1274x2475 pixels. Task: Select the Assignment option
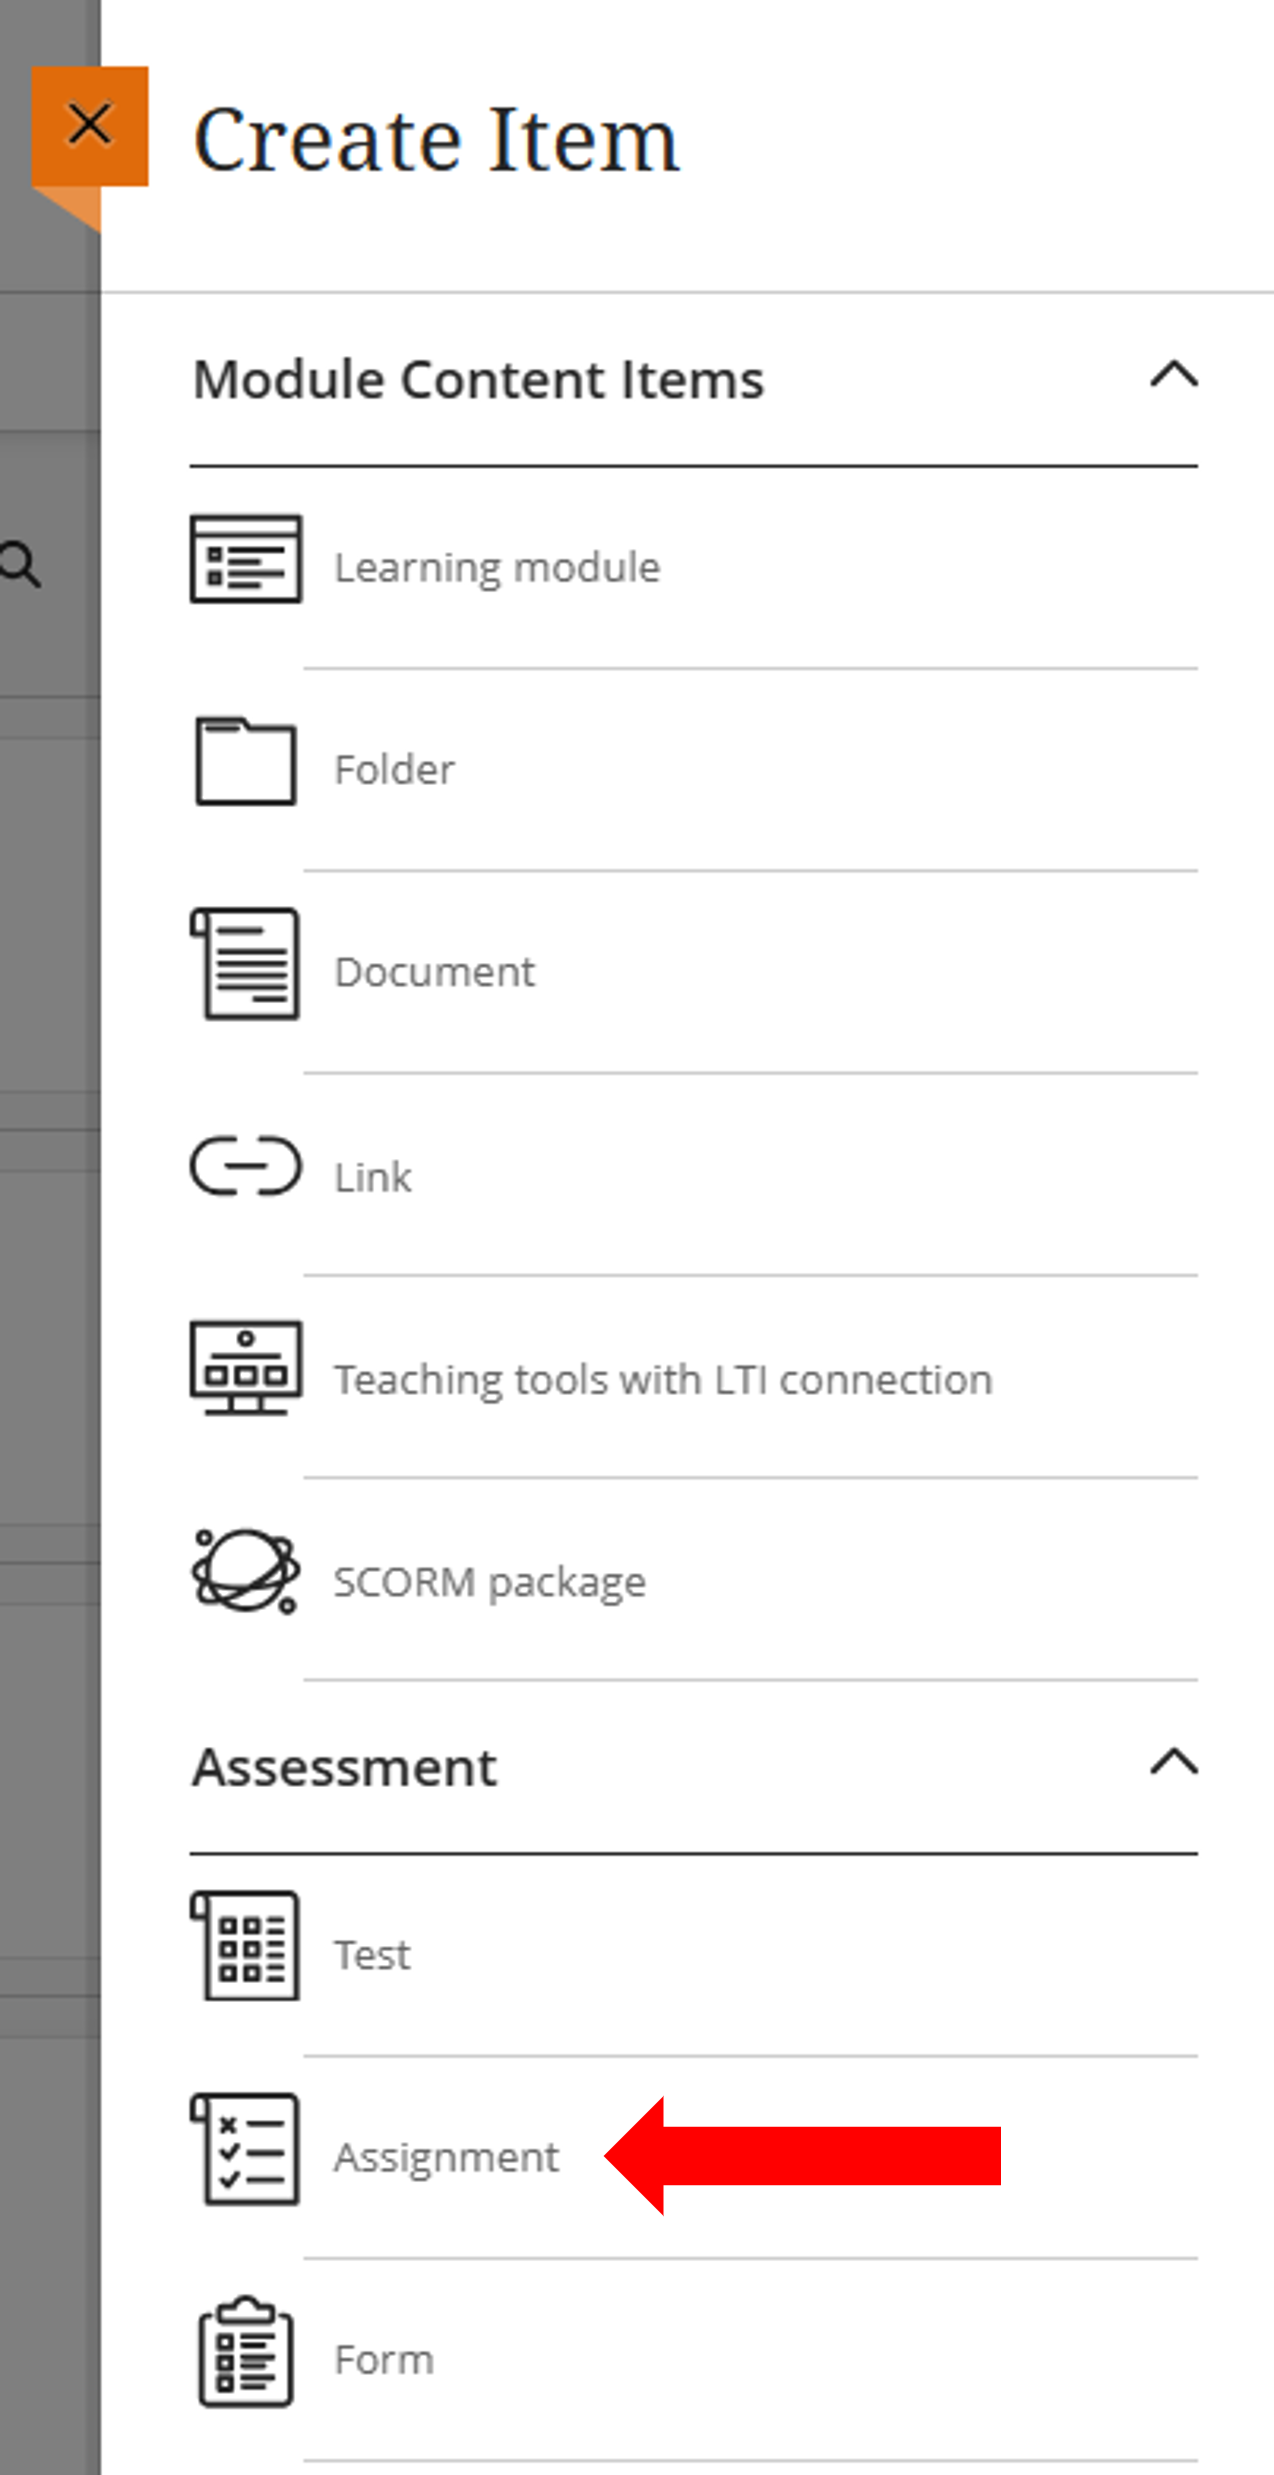click(x=446, y=2158)
